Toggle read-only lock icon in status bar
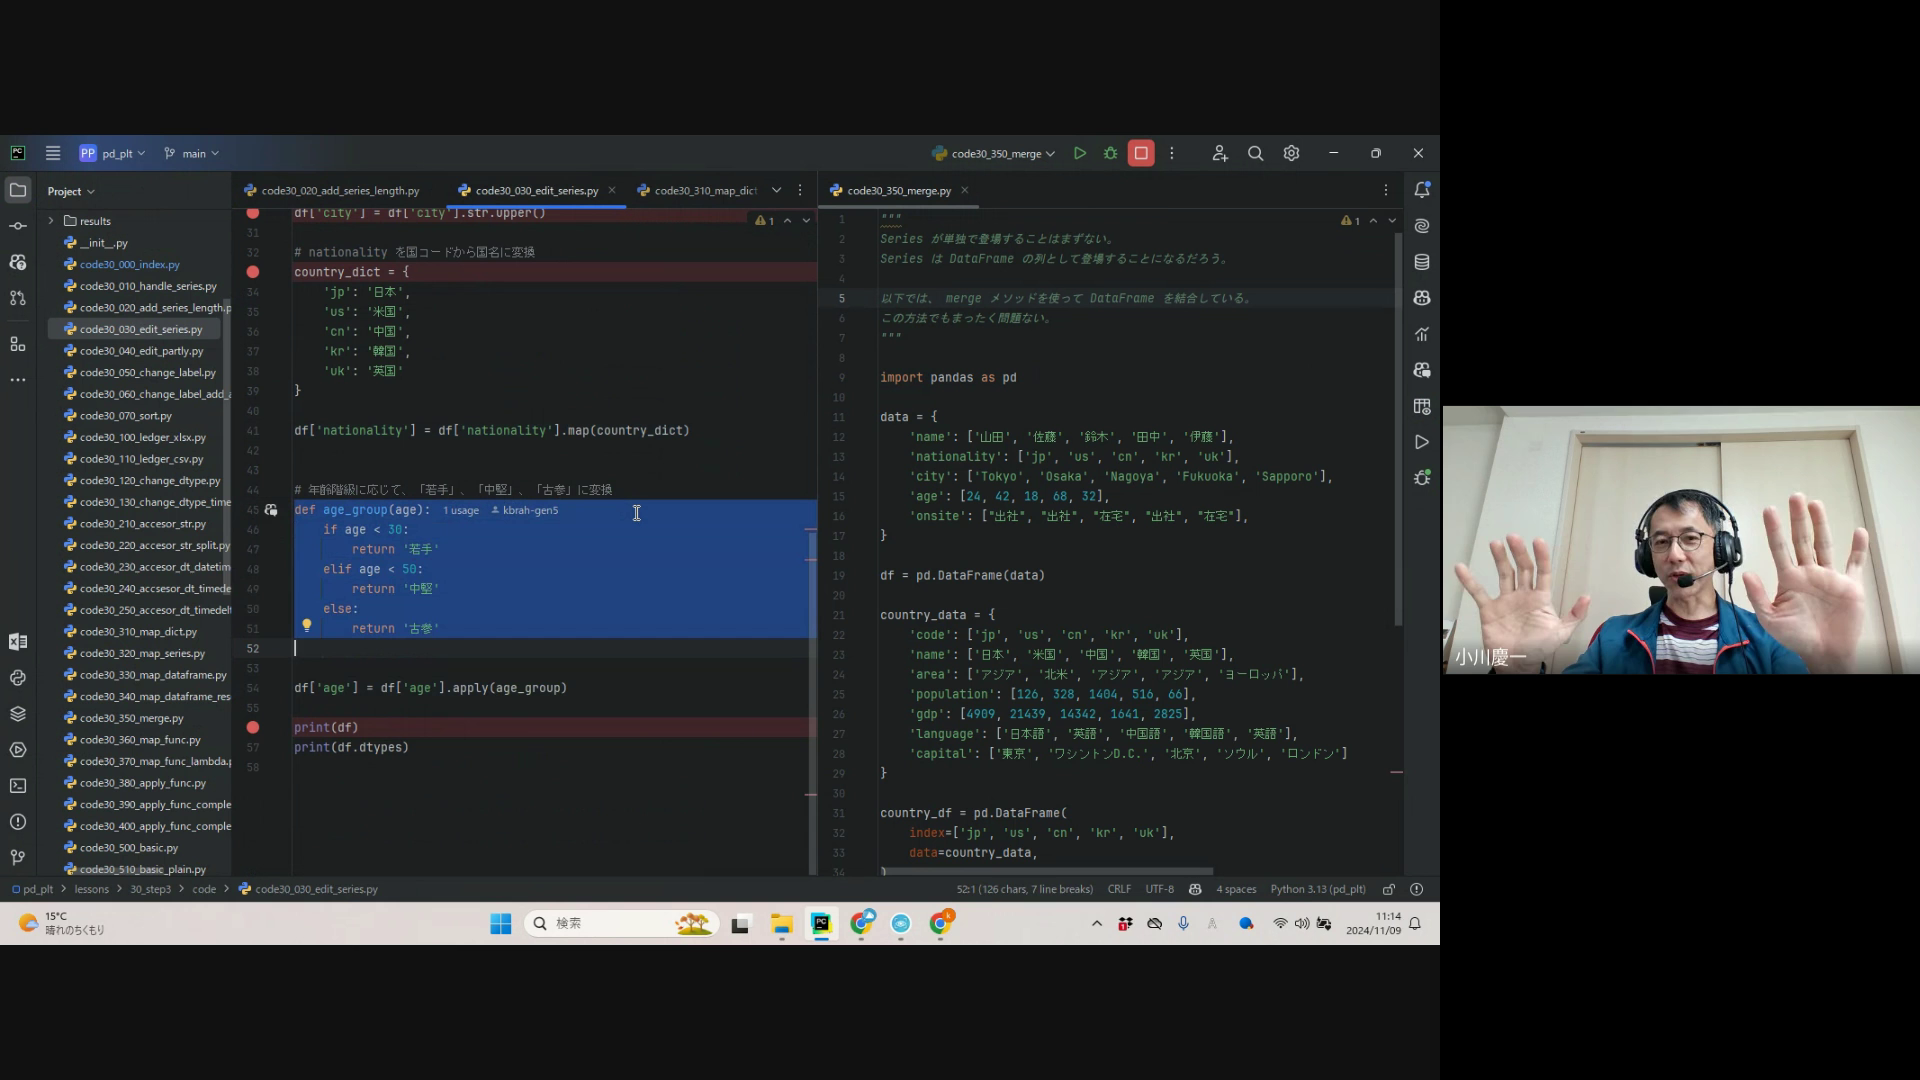The image size is (1920, 1080). pyautogui.click(x=1388, y=889)
